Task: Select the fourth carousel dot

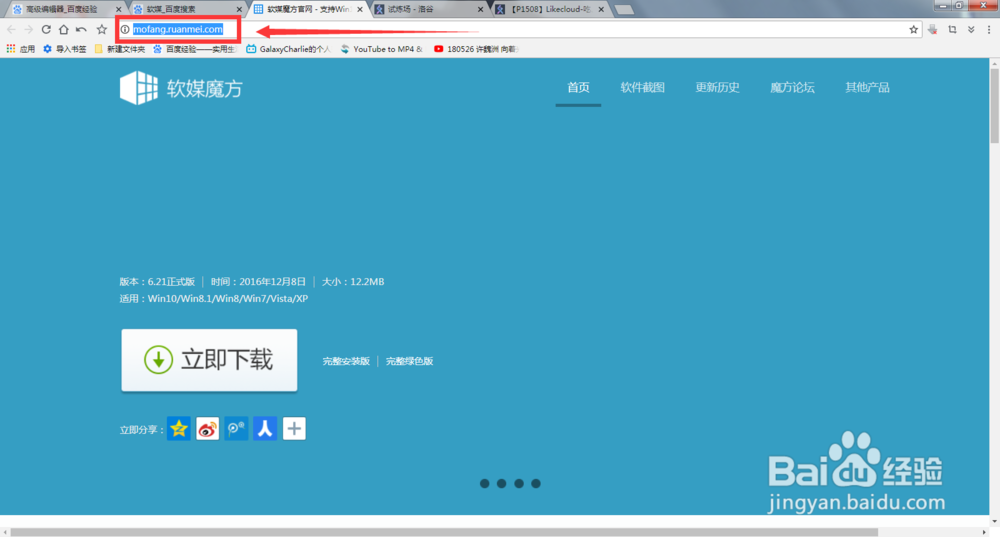Action: (536, 483)
